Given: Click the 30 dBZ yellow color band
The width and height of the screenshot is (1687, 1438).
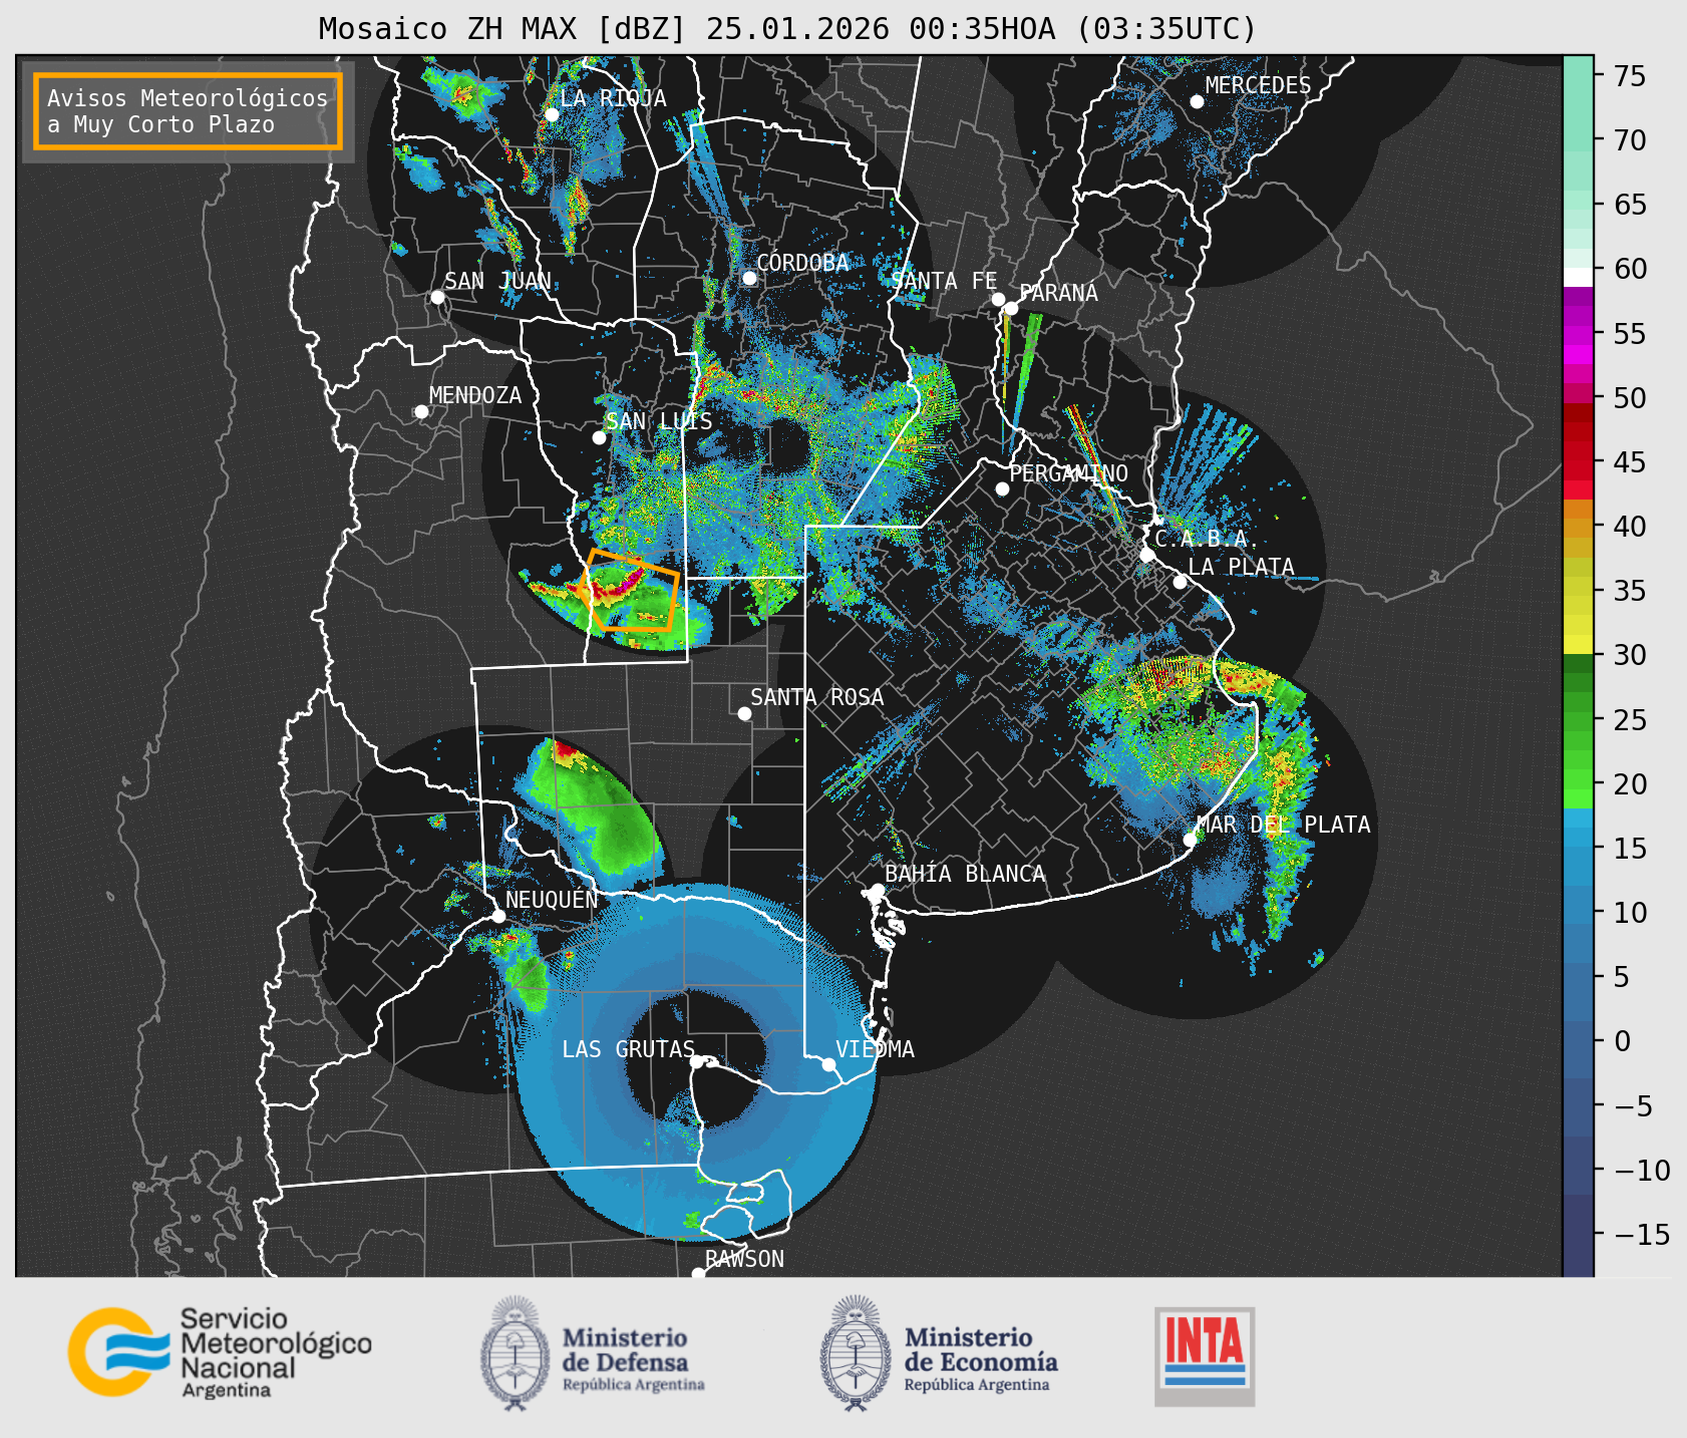Looking at the screenshot, I should pos(1578,645).
